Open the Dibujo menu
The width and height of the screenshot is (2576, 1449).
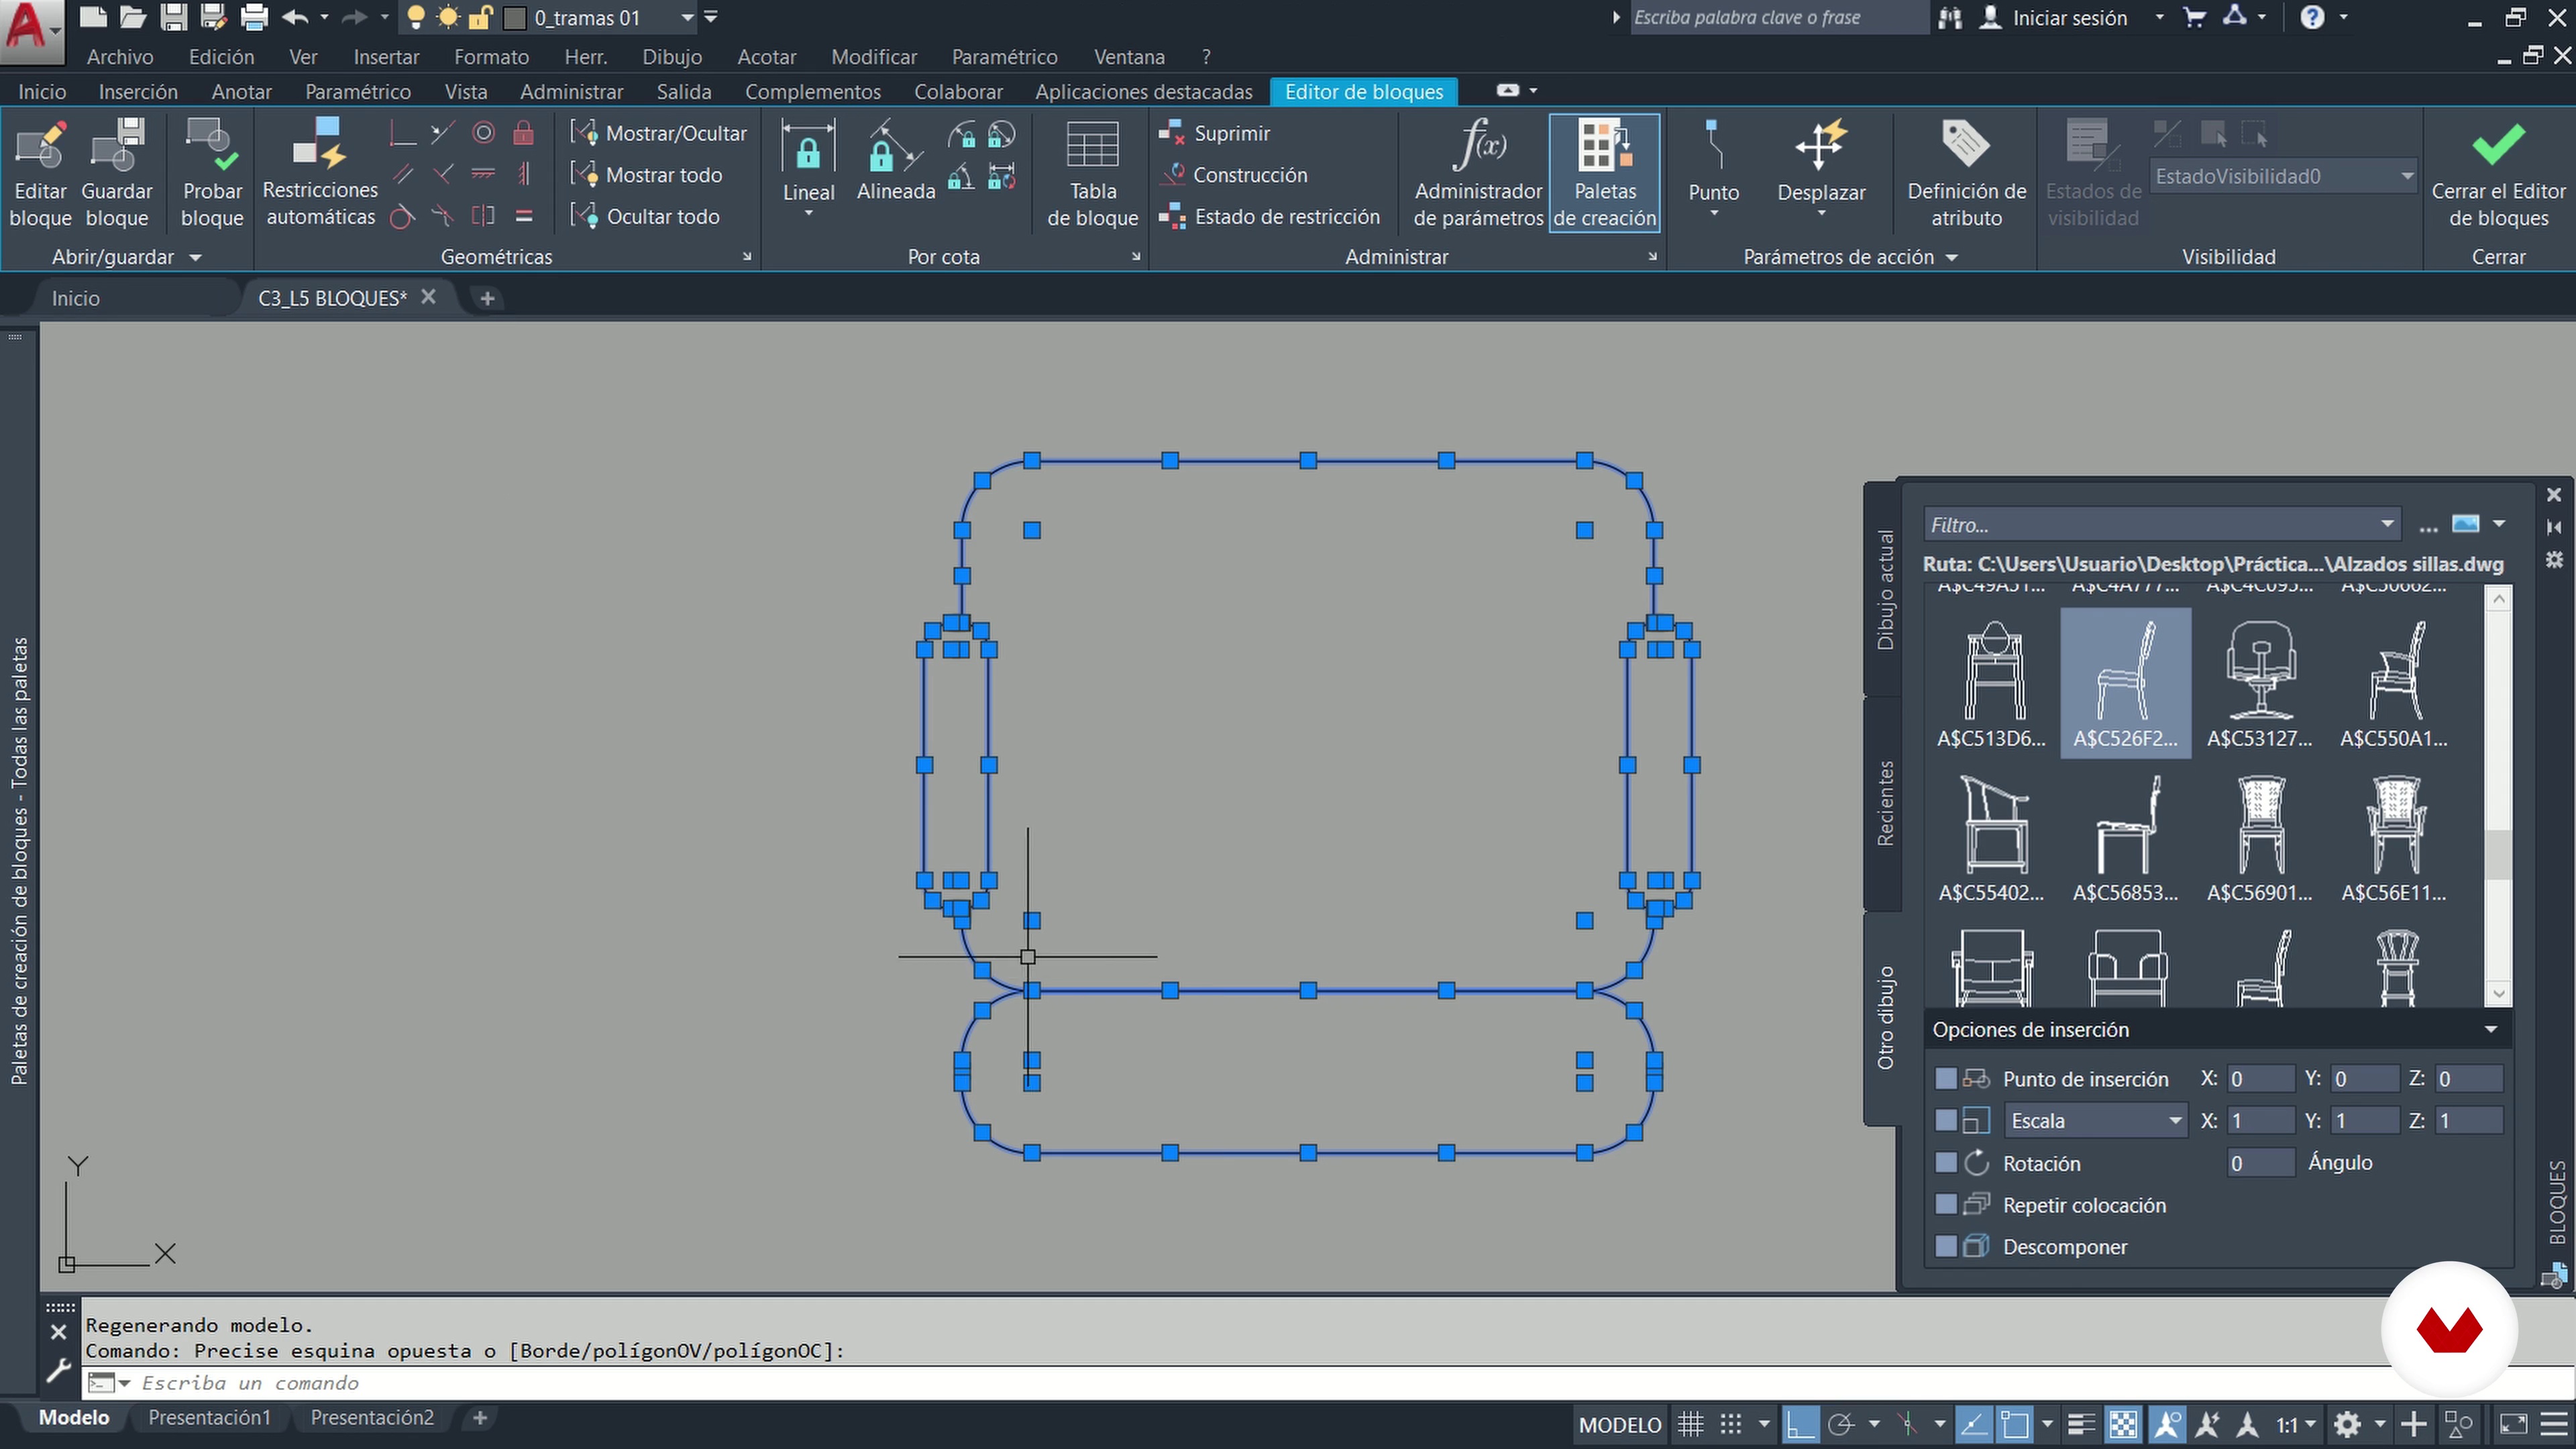[x=672, y=57]
